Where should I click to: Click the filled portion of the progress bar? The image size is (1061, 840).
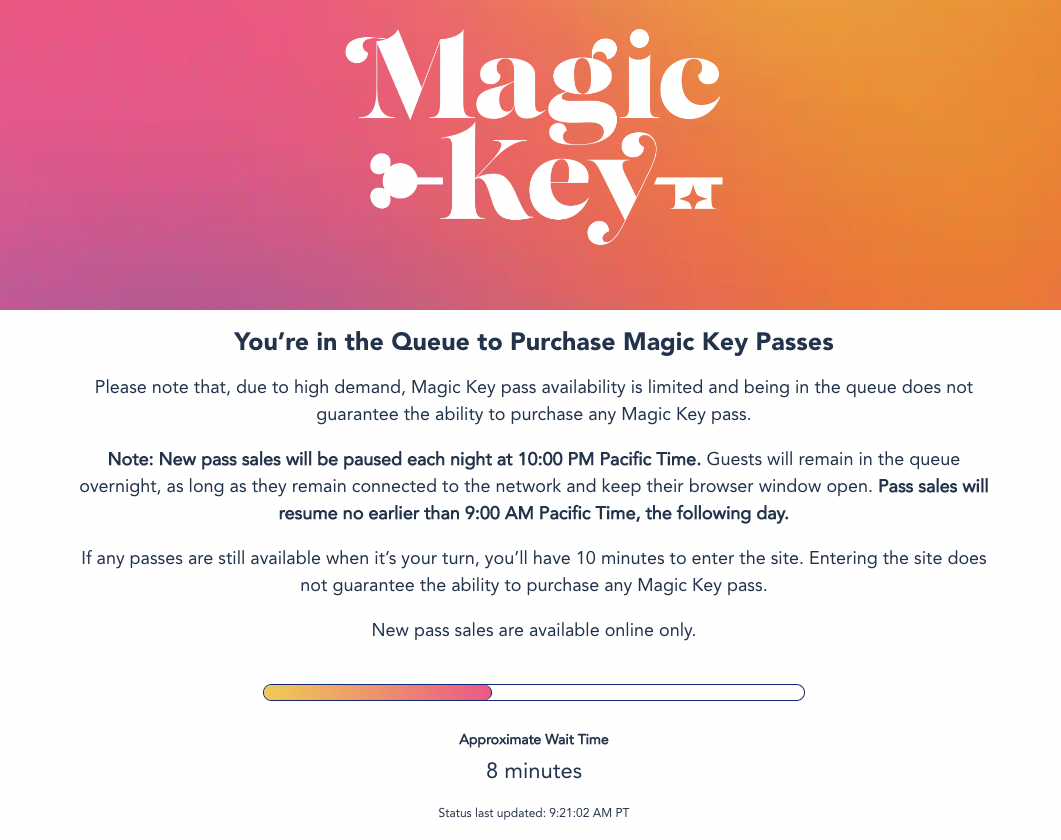377,692
